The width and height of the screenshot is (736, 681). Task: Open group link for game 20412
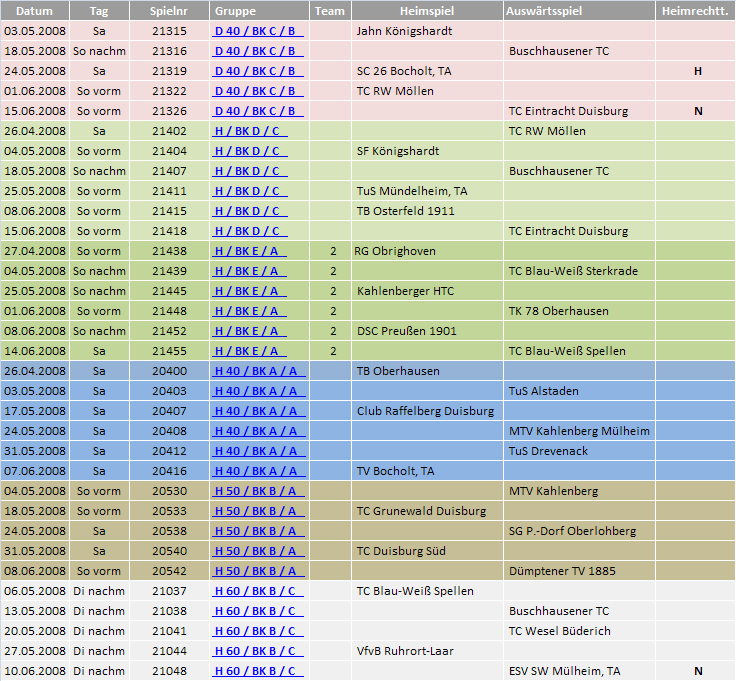pyautogui.click(x=260, y=451)
